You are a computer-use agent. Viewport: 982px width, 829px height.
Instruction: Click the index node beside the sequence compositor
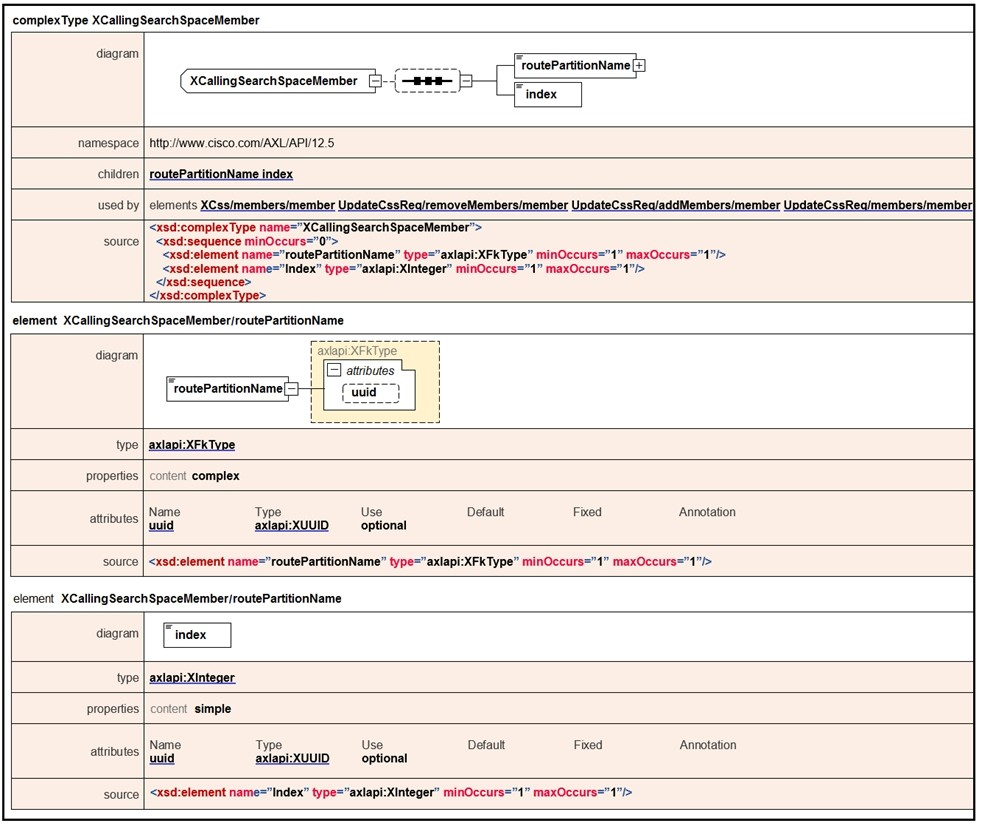547,95
